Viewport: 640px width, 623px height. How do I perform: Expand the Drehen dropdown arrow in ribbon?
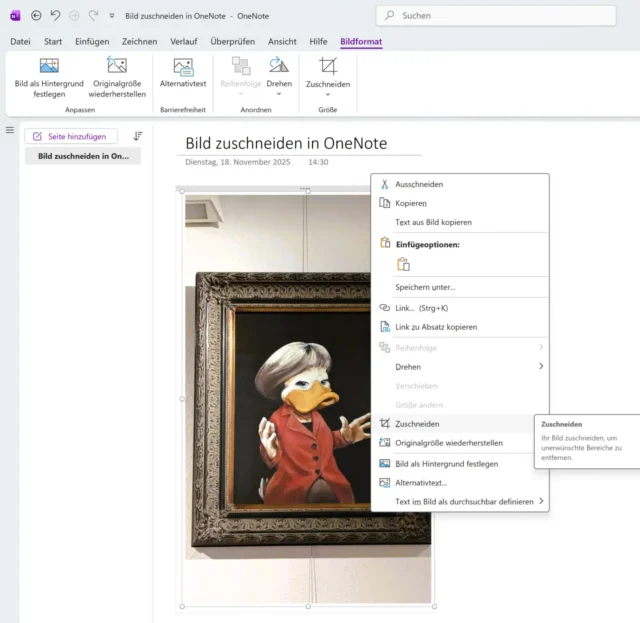(x=279, y=94)
